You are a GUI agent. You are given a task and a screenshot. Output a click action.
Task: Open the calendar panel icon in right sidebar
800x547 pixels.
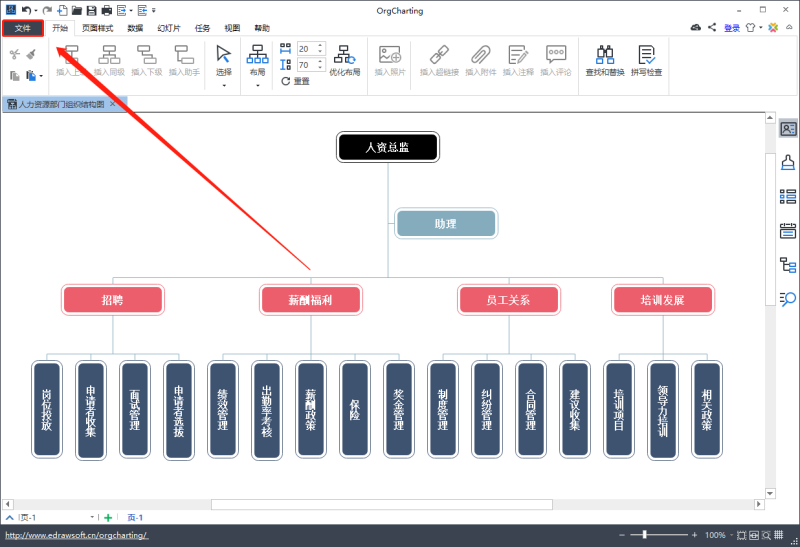788,231
